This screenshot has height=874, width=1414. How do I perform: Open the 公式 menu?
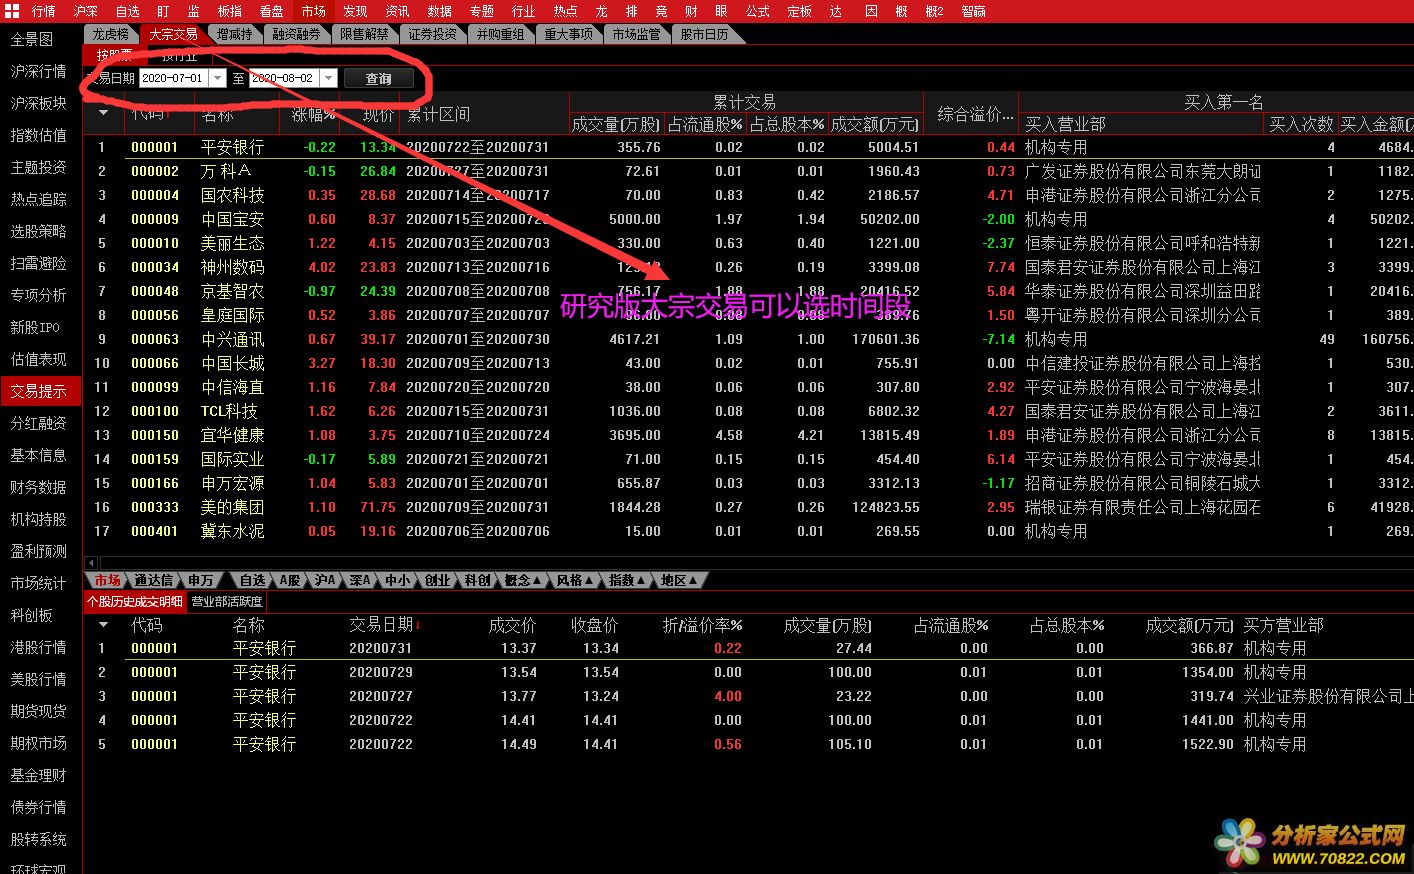click(757, 11)
